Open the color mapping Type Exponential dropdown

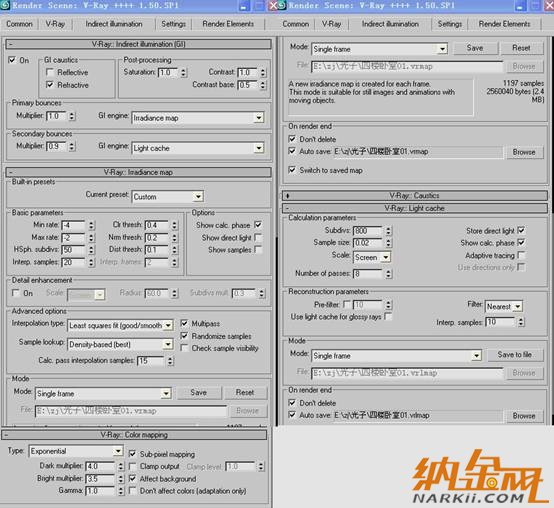pyautogui.click(x=75, y=451)
